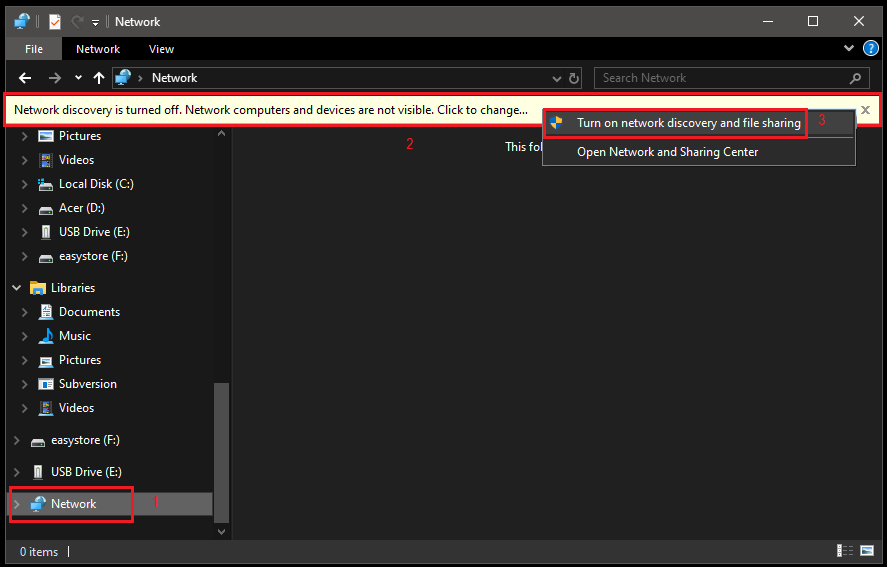This screenshot has height=567, width=887.
Task: Click the Refresh icon in address bar
Action: tap(574, 78)
